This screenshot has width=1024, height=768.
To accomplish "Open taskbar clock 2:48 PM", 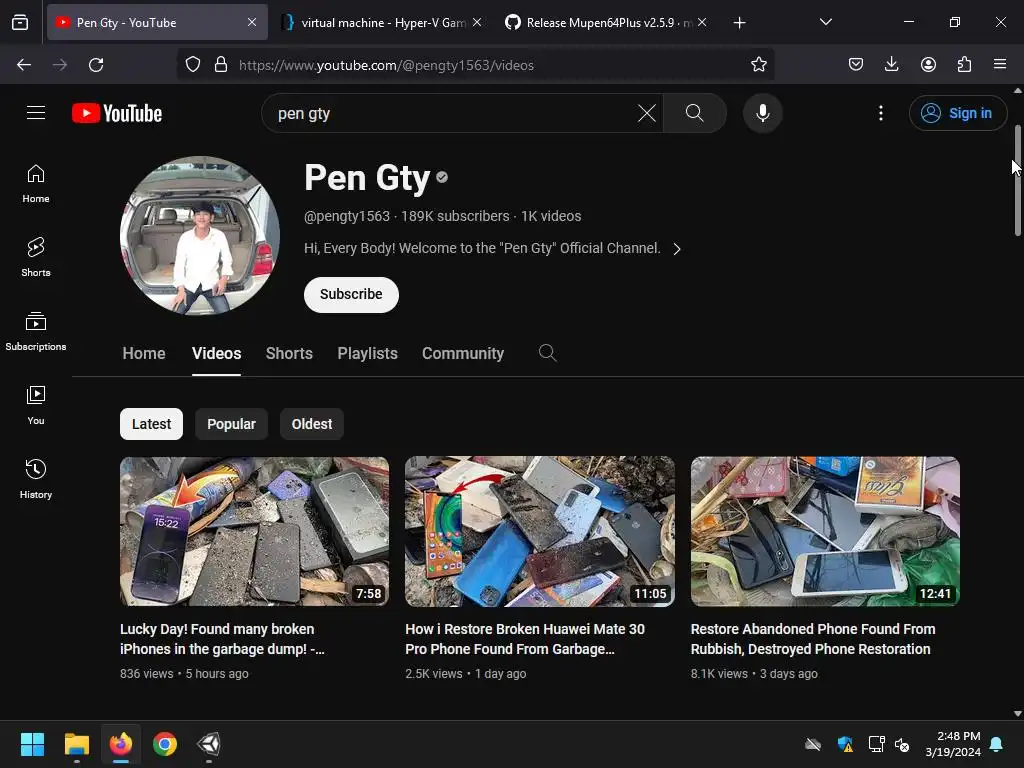I will click(953, 744).
